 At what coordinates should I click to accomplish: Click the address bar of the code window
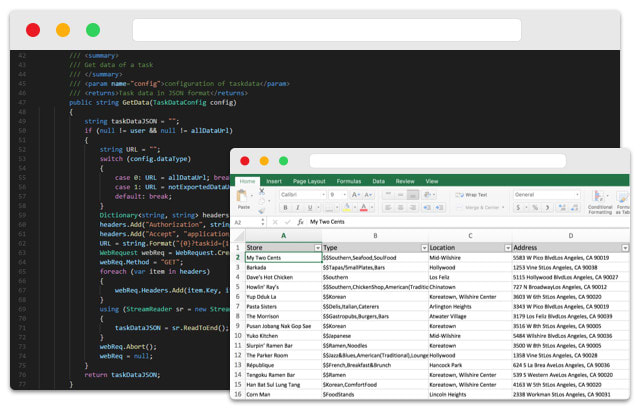327,30
